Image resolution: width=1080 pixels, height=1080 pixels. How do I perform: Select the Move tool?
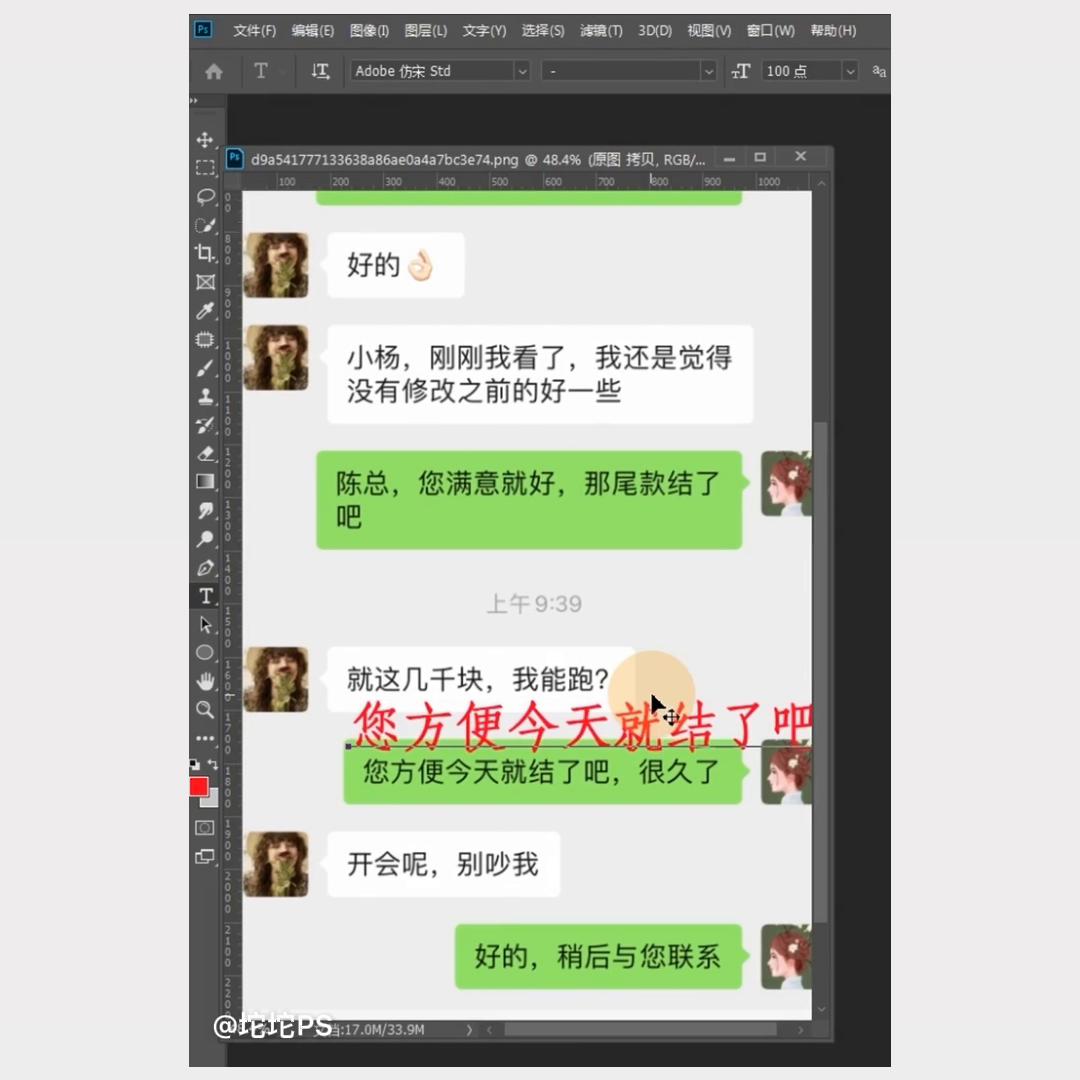(x=205, y=140)
